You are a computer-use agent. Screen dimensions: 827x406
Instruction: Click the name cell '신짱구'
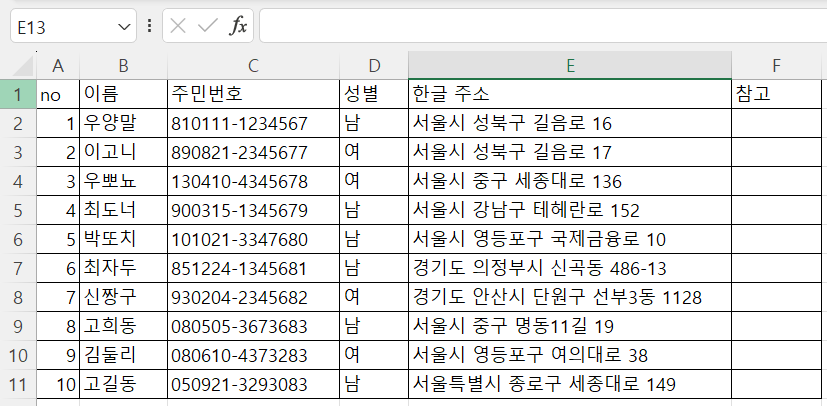[123, 297]
